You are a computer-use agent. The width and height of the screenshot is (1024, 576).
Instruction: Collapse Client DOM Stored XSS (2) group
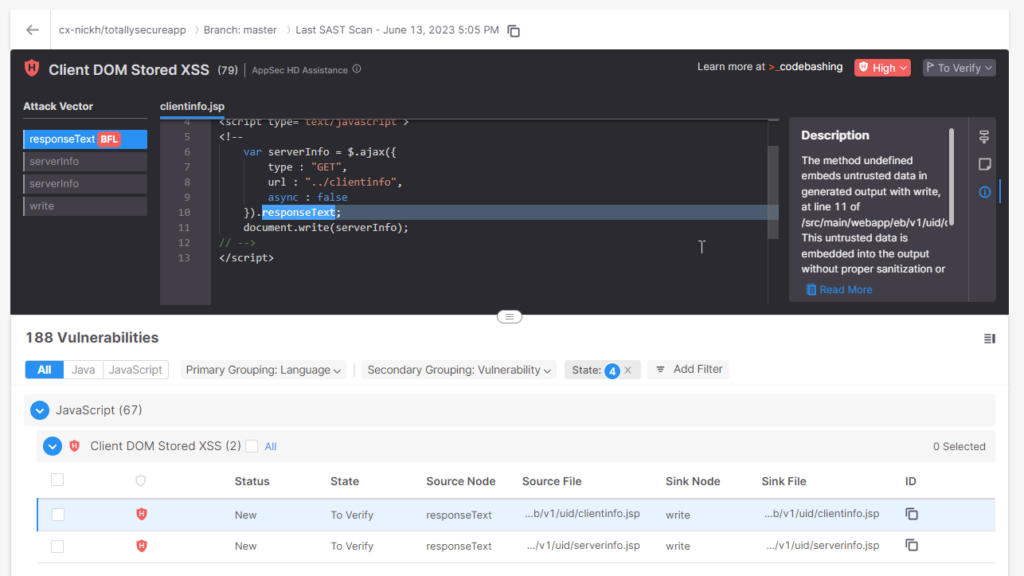click(x=52, y=446)
